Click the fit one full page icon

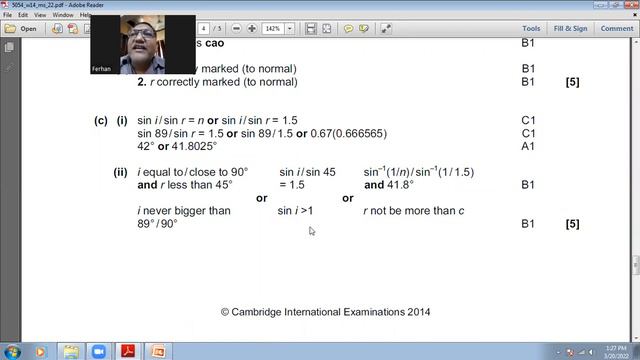coord(327,29)
